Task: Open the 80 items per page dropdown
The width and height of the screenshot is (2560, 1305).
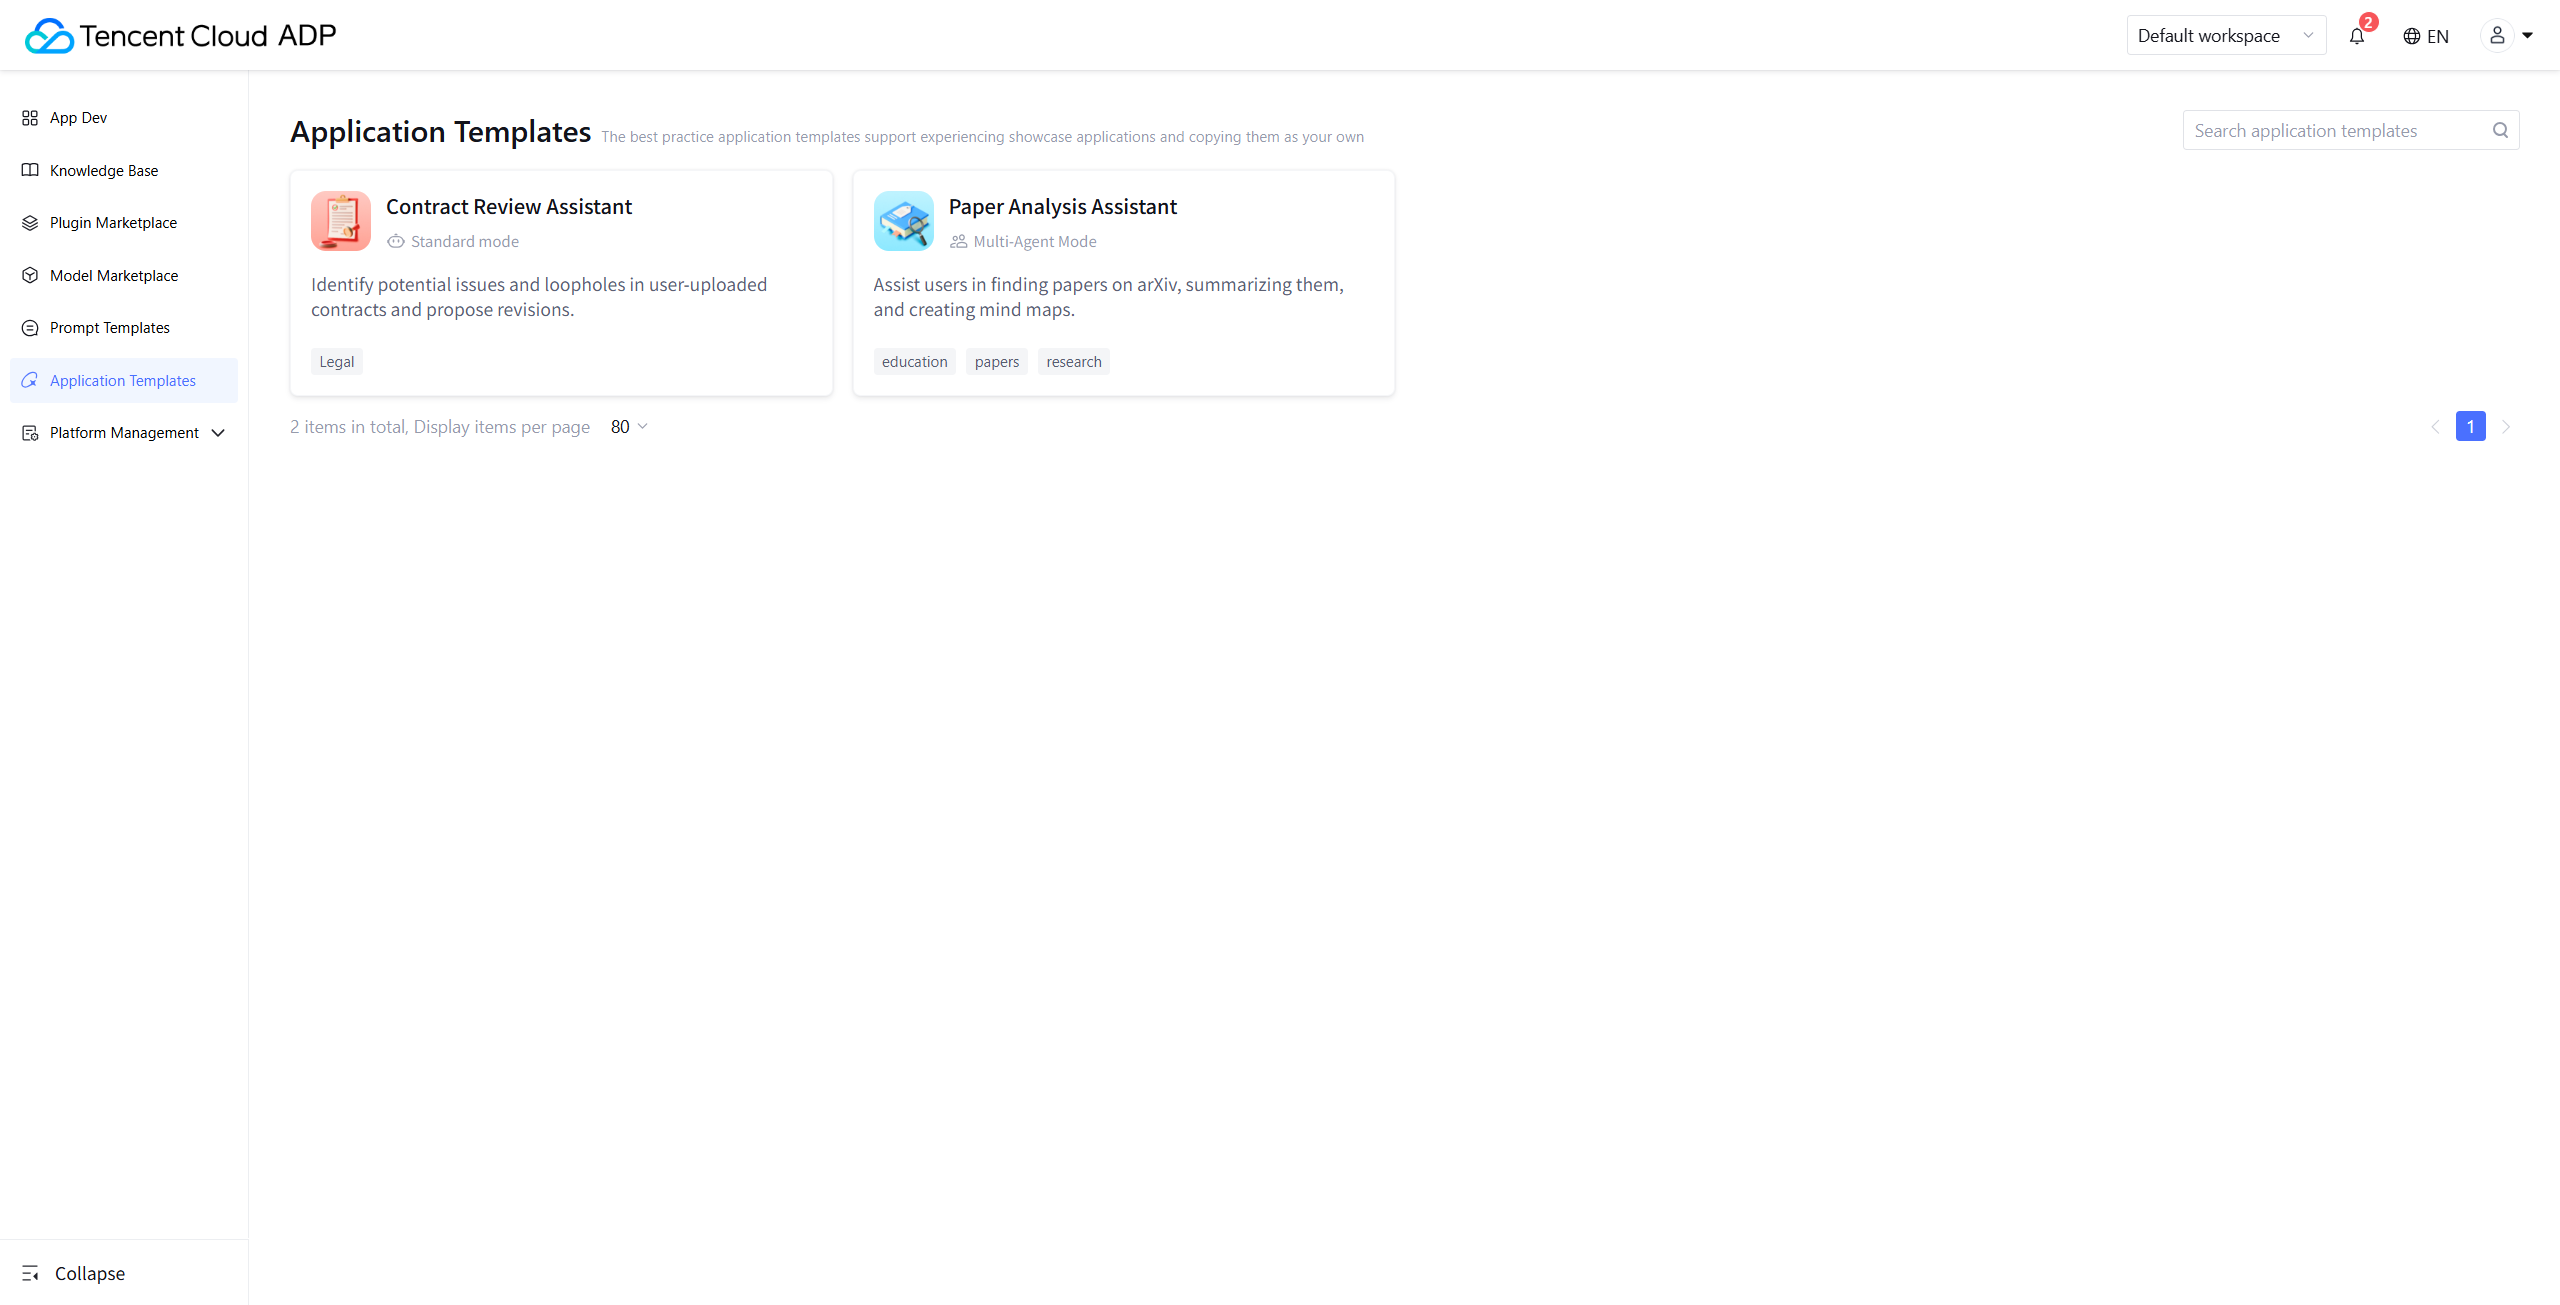Action: click(x=629, y=427)
